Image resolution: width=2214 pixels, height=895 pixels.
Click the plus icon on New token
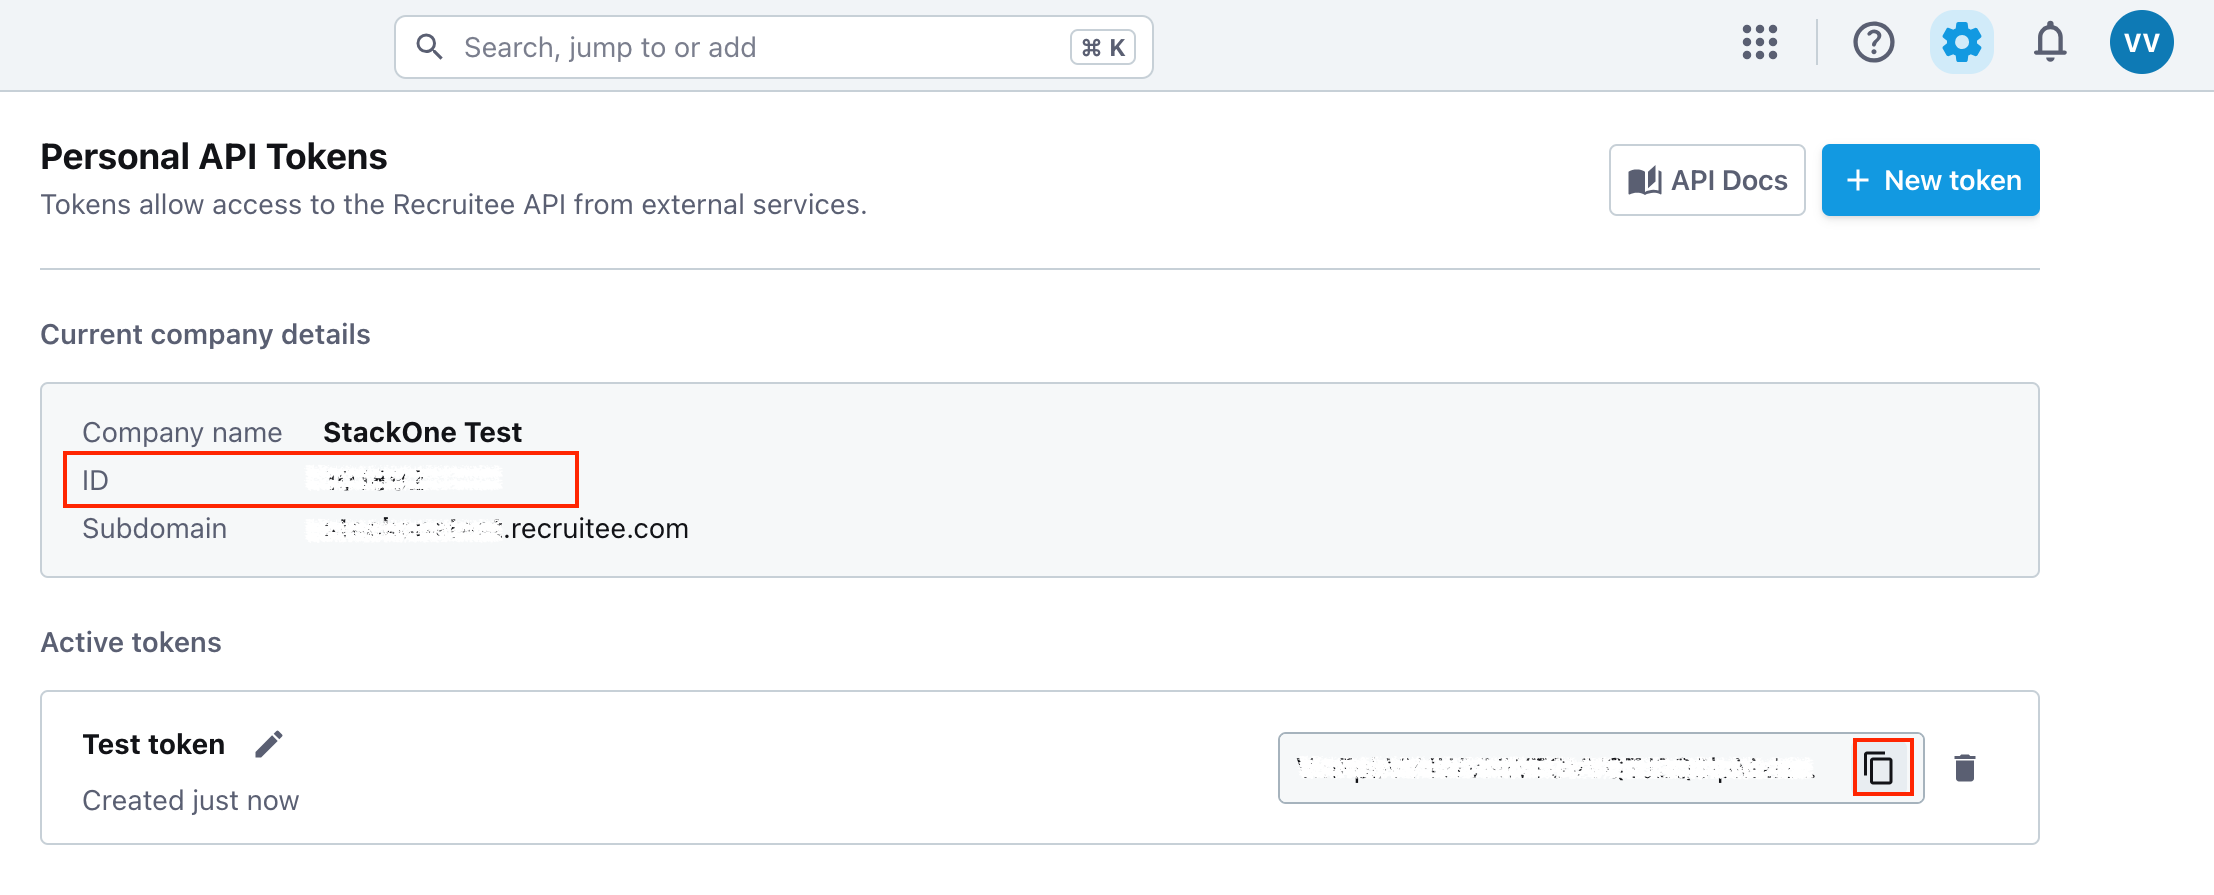(x=1858, y=180)
